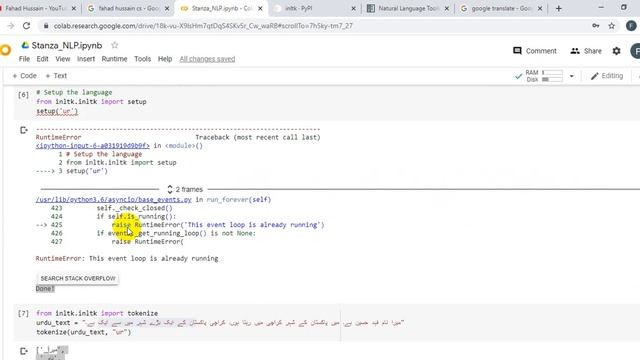Go forward in browser history
Viewport: 640px width, 360px height.
point(11,26)
